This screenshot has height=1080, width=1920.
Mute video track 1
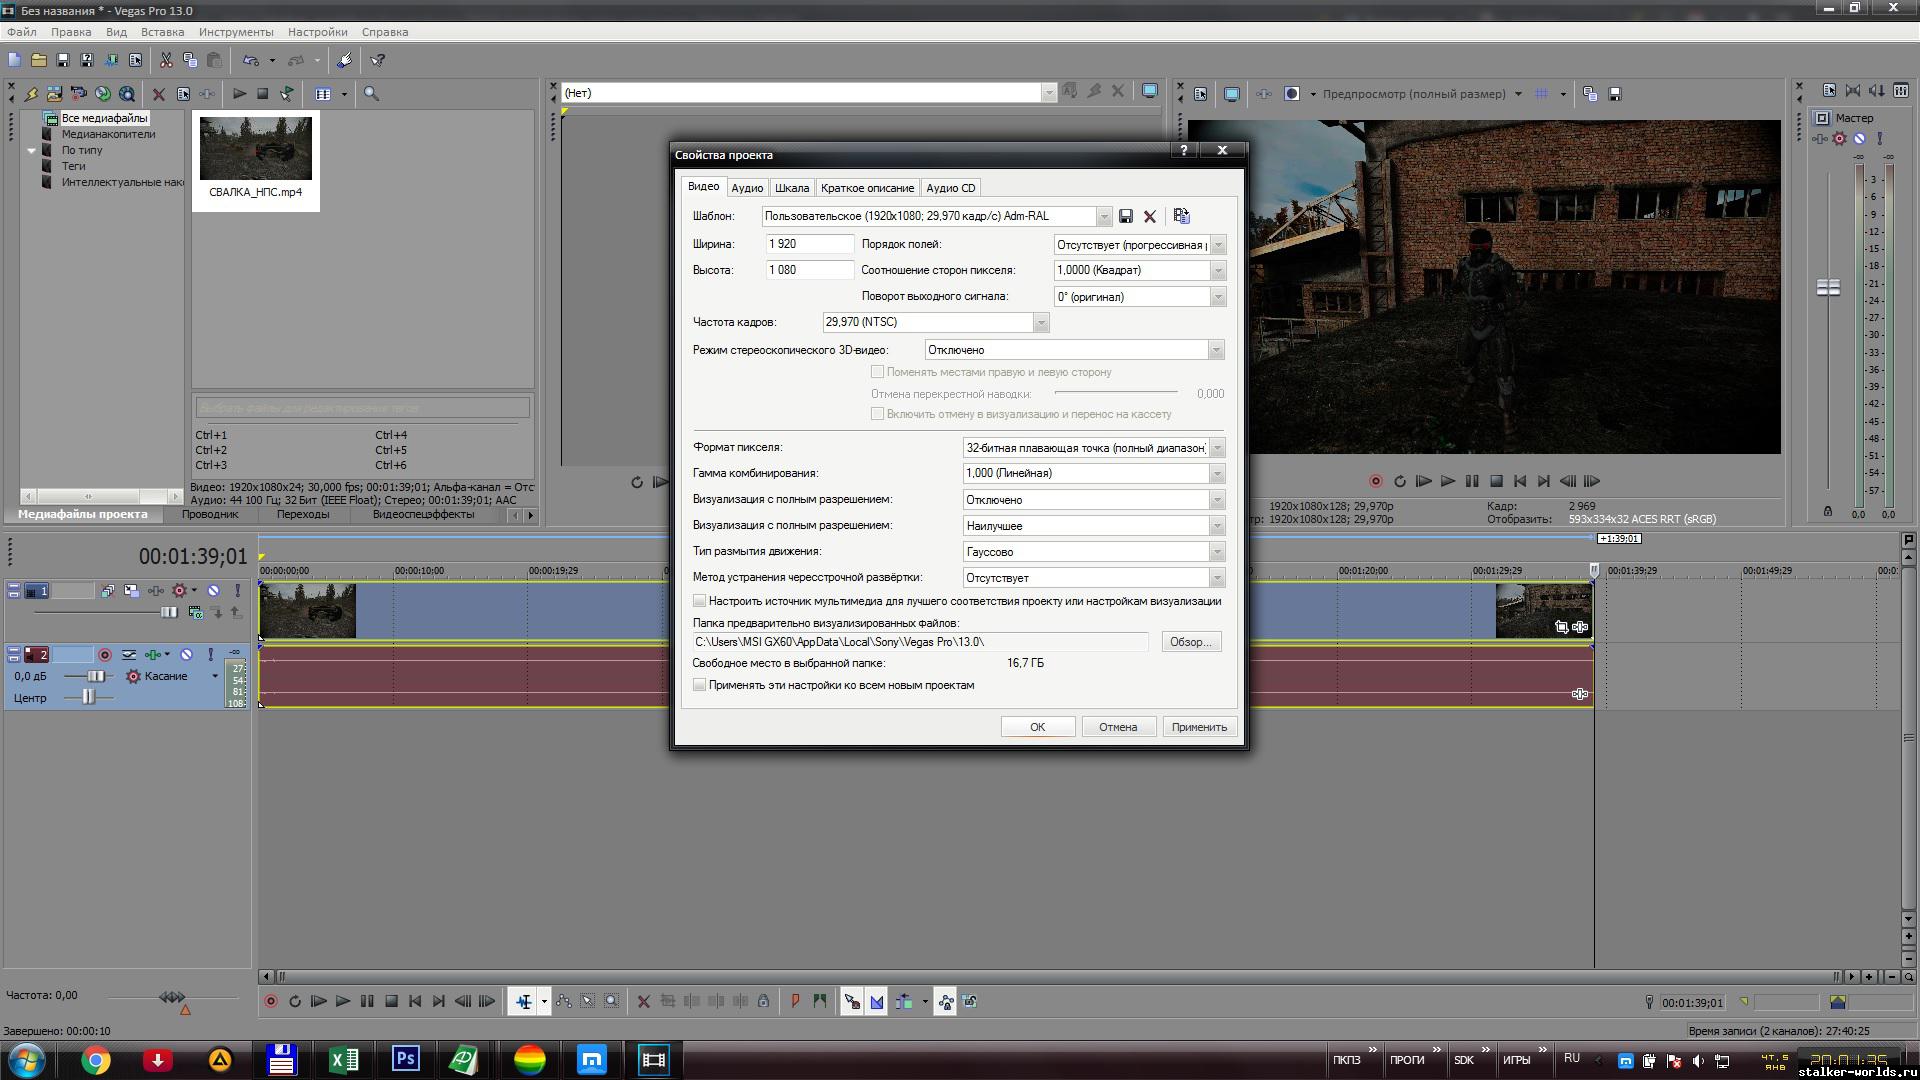213,591
